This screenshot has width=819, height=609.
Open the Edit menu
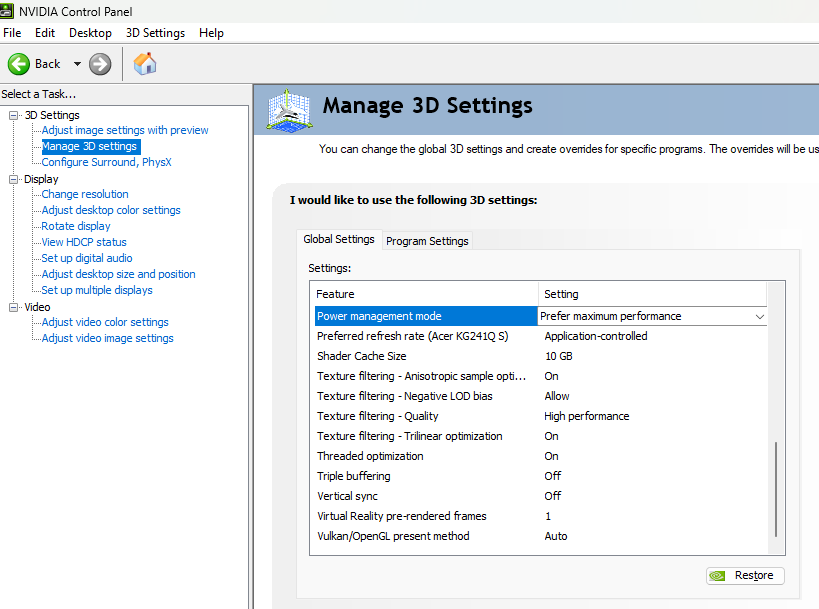(x=45, y=33)
